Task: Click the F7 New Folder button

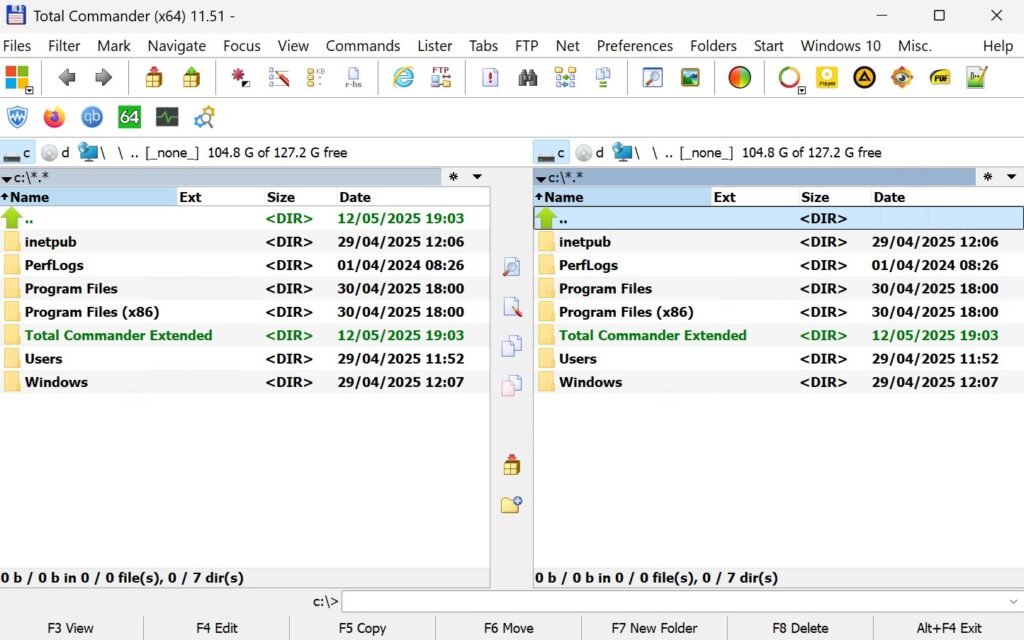Action: 654,628
